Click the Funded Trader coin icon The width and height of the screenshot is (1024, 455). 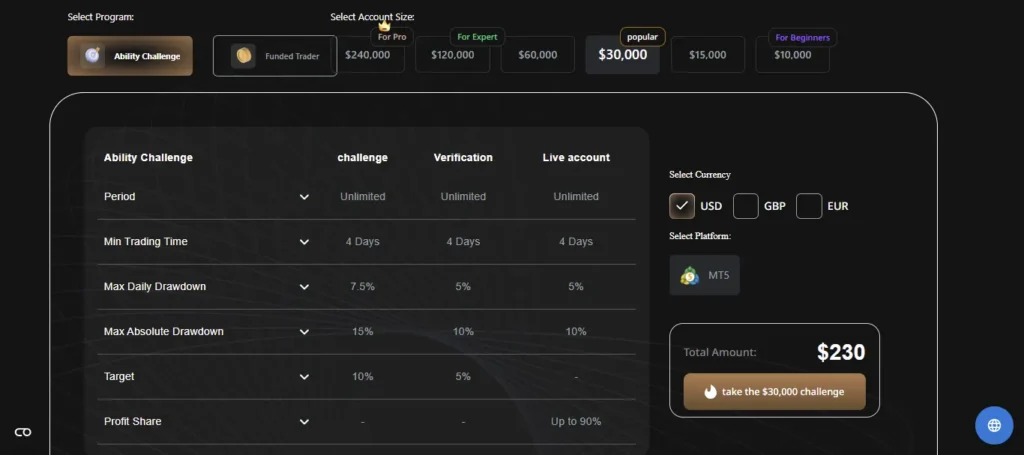(x=243, y=55)
